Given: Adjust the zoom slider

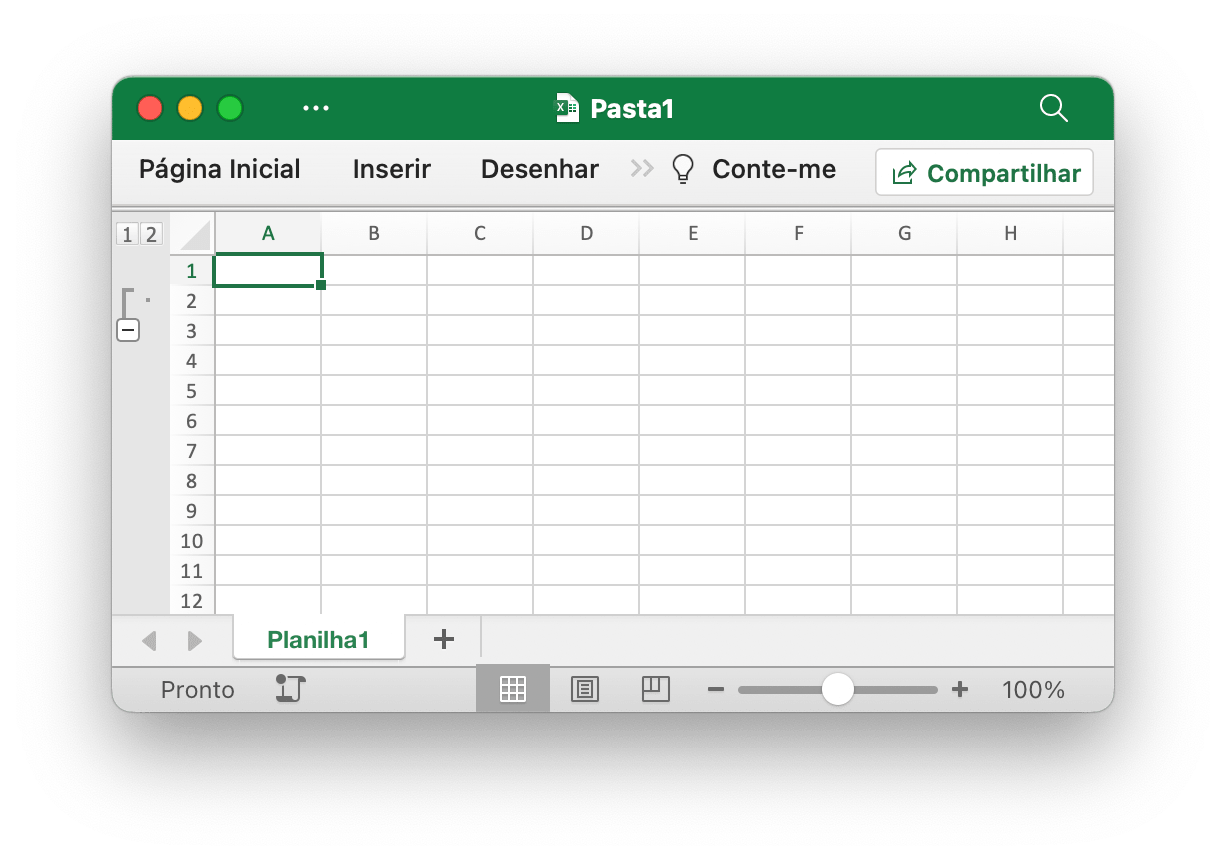Looking at the screenshot, I should click(x=838, y=688).
